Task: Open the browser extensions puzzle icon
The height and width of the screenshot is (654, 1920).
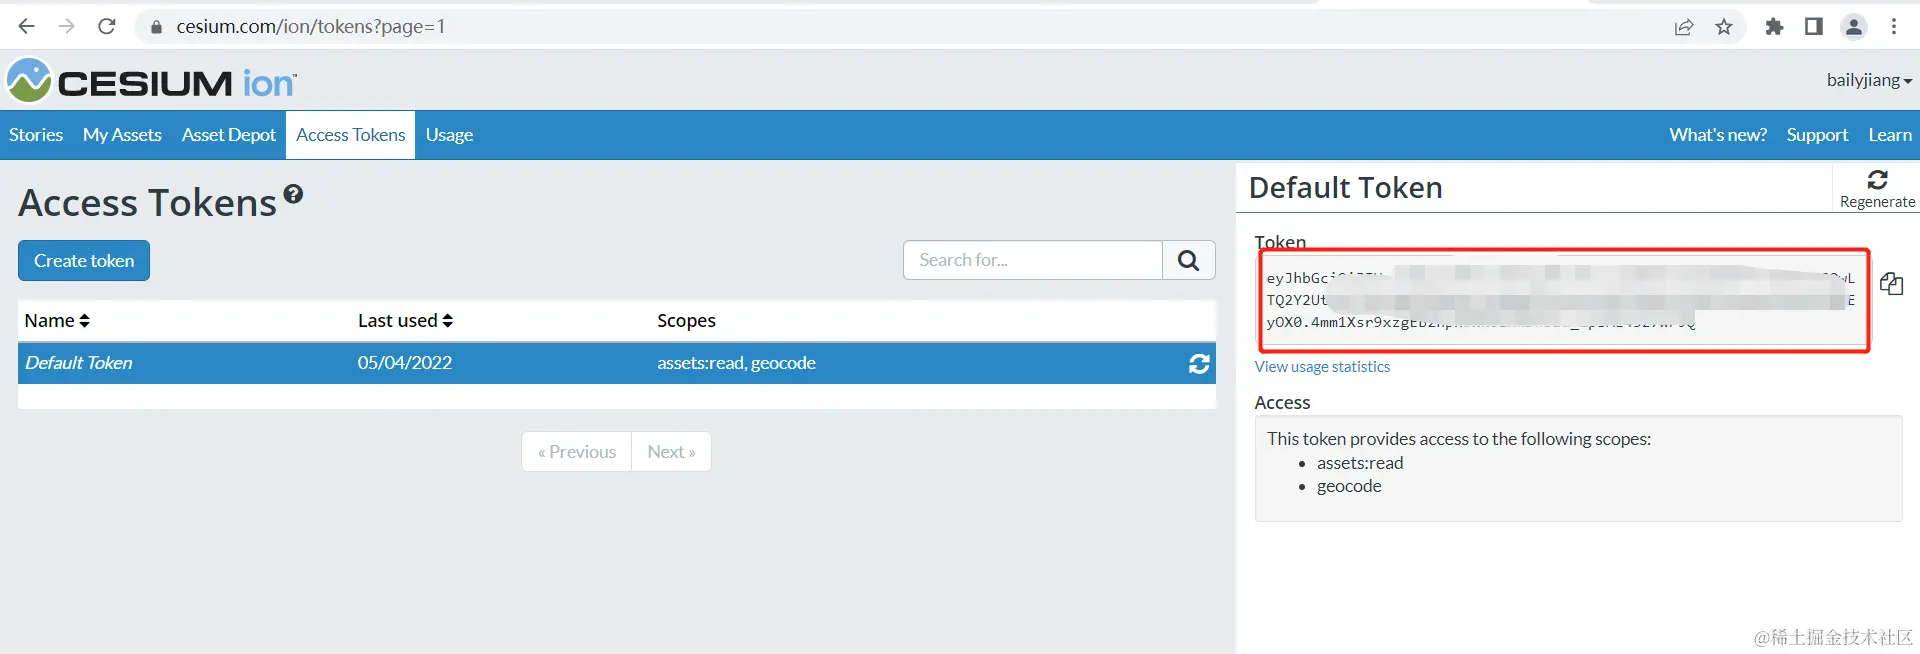Action: 1774,27
